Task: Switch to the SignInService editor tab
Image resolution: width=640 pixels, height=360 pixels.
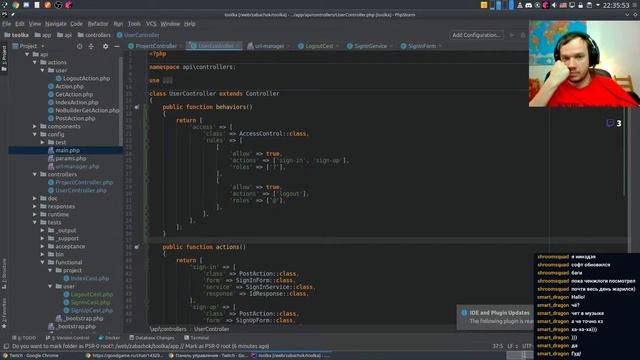Action: [x=367, y=46]
